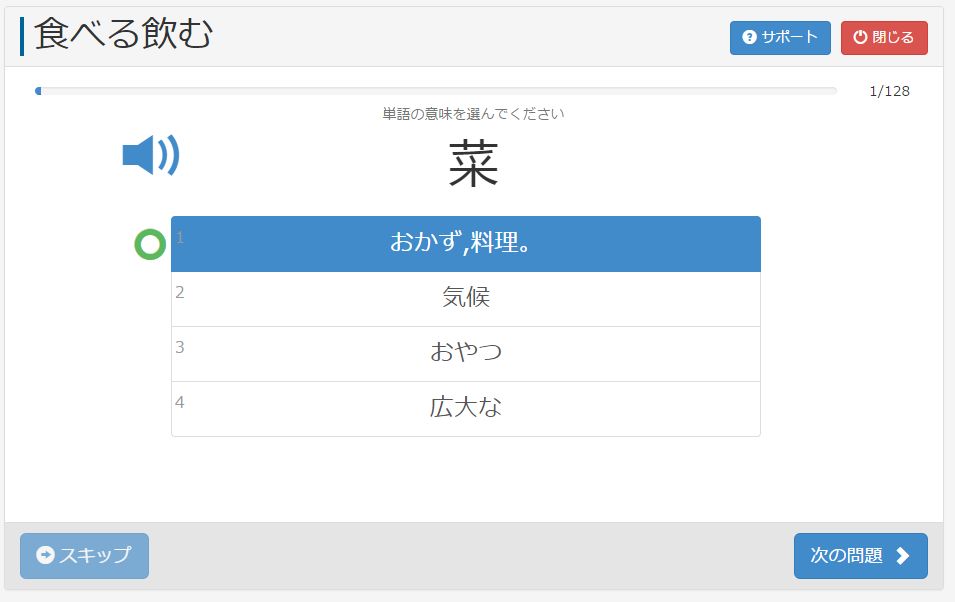Click the quiz progress bar

pos(435,91)
